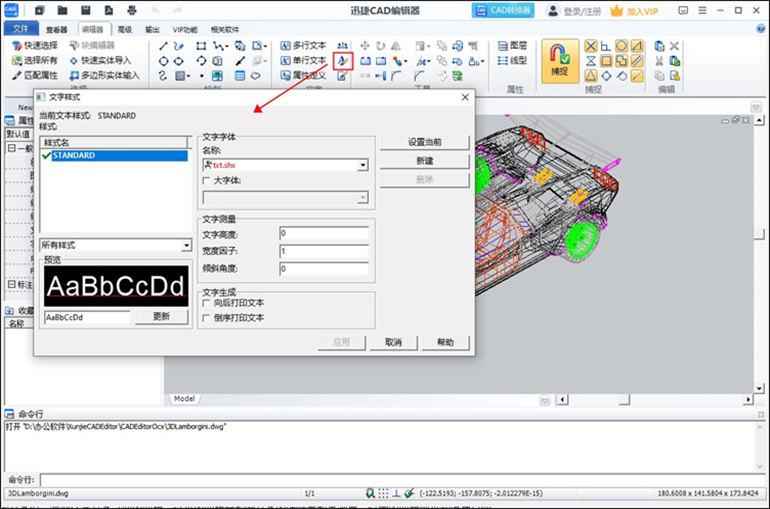Viewport: 770px width, 509px height.
Task: Click the print icon in the title bar
Action: (x=132, y=10)
